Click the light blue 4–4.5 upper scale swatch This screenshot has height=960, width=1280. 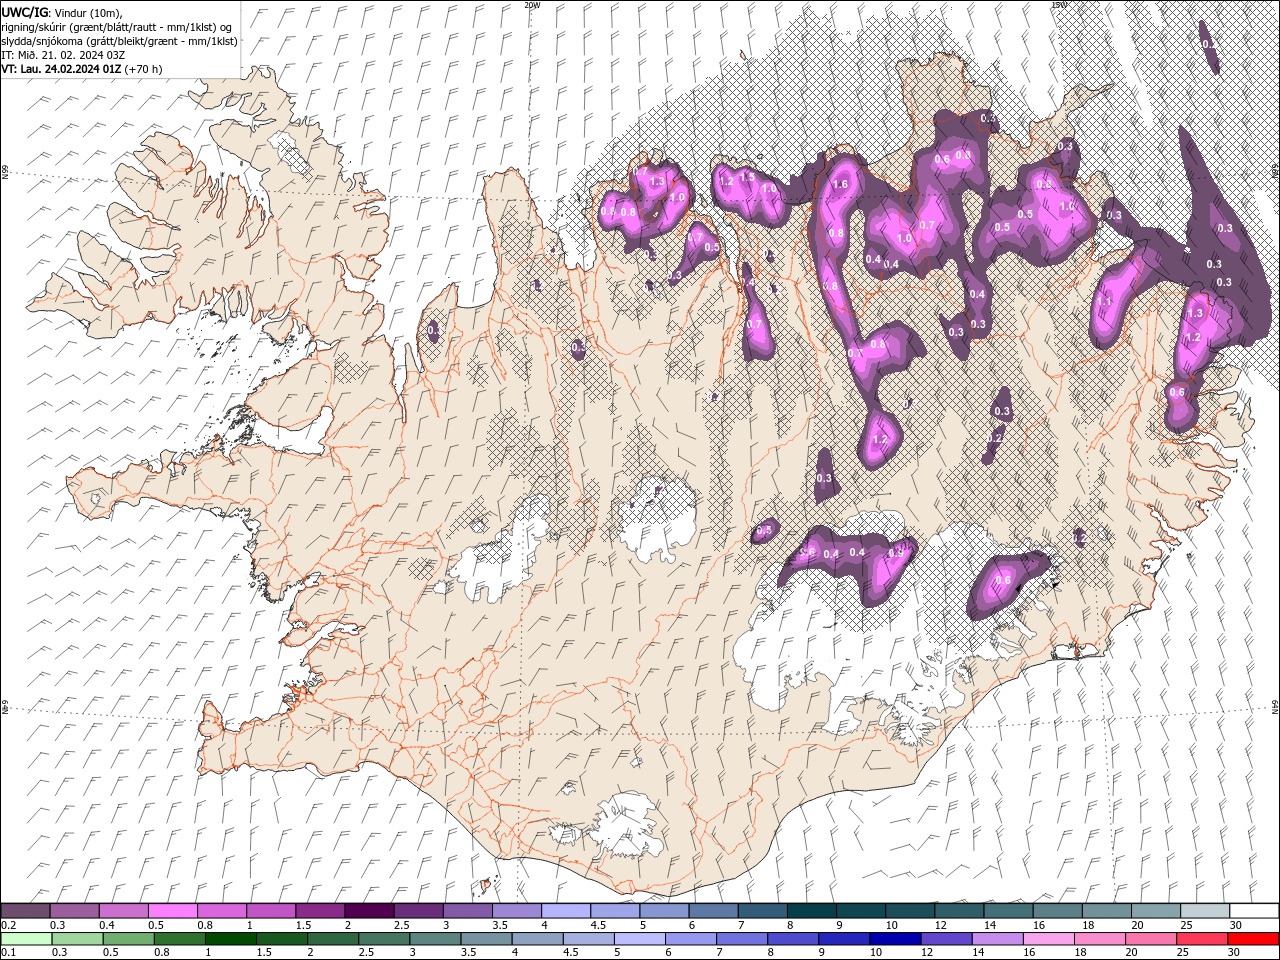tap(565, 911)
